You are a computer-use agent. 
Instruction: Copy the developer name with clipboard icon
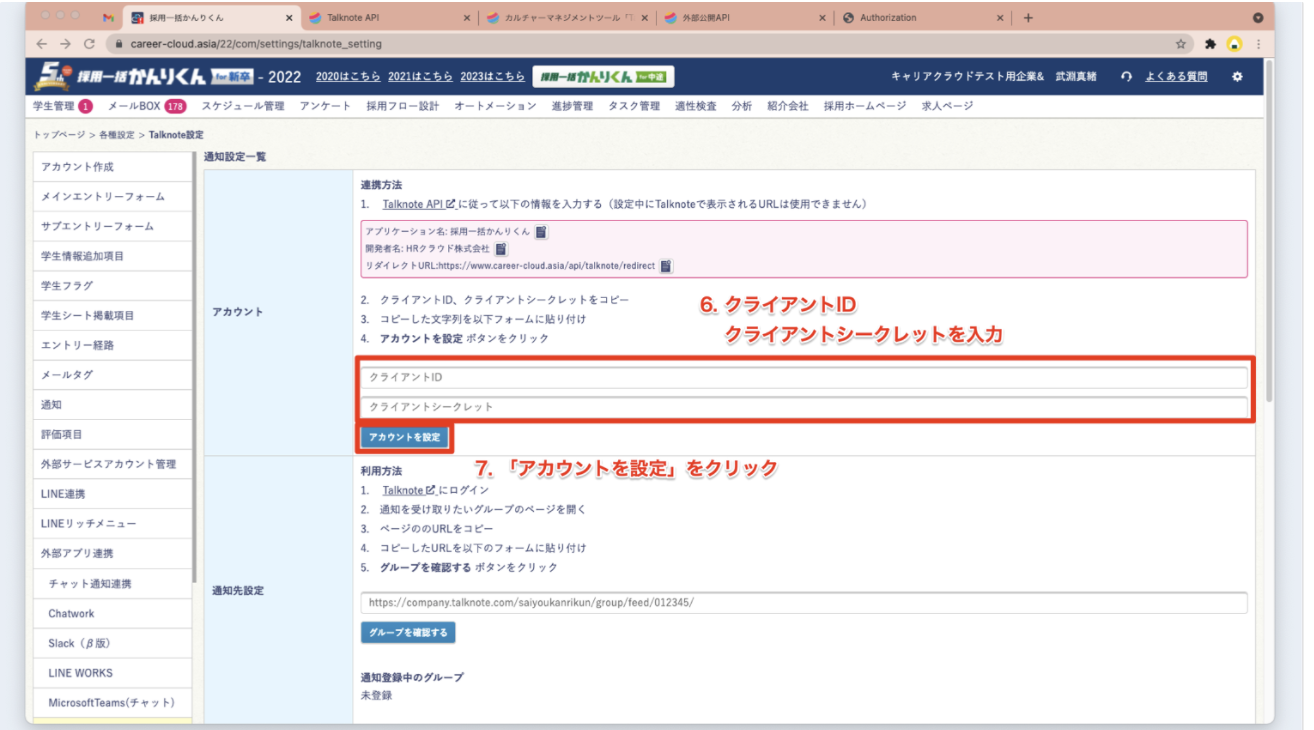pos(501,249)
